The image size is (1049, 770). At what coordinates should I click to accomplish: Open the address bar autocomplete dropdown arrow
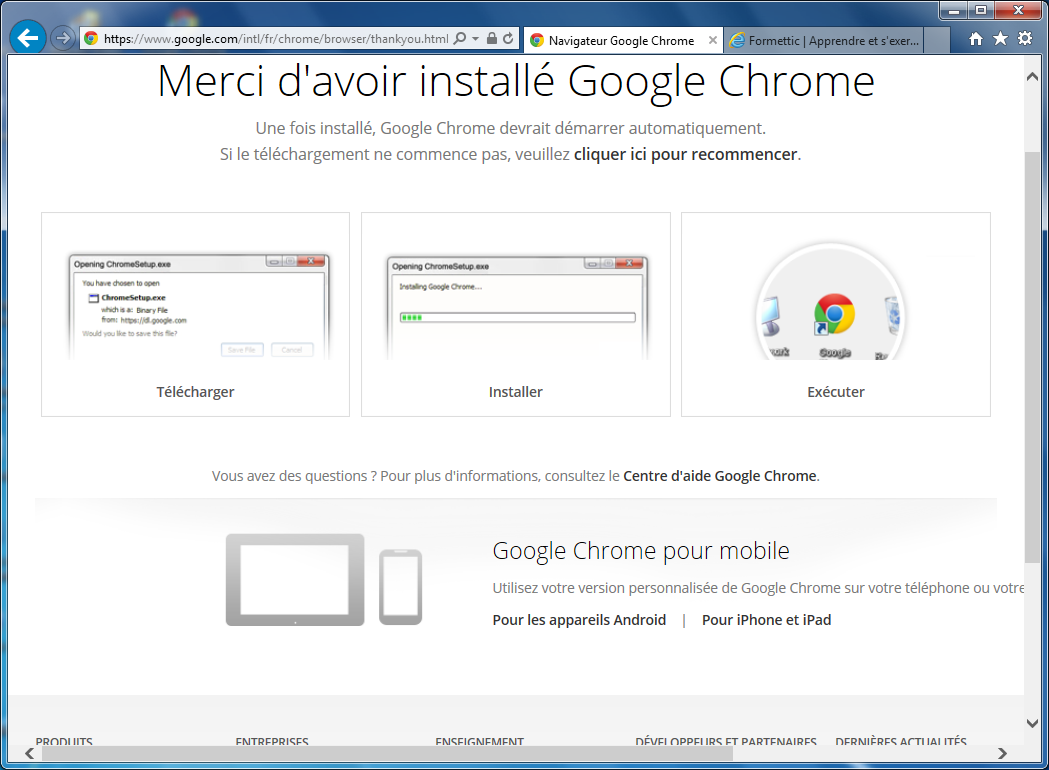click(475, 39)
